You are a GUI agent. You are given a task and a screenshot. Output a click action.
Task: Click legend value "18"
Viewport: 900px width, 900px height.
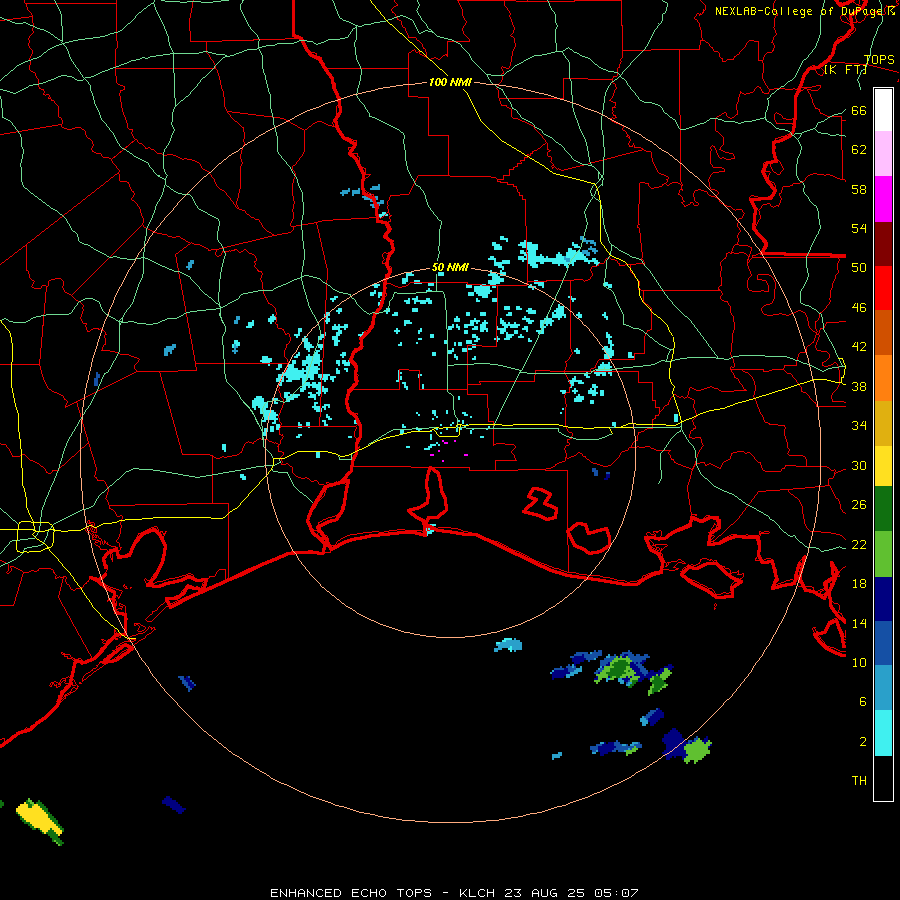point(859,584)
